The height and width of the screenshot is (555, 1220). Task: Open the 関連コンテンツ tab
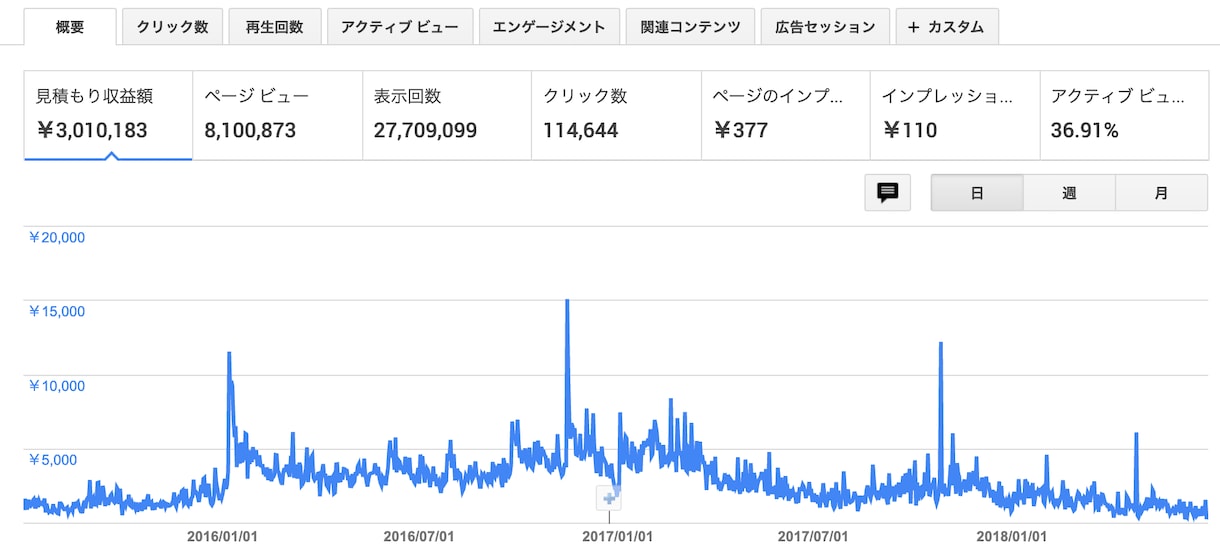690,27
